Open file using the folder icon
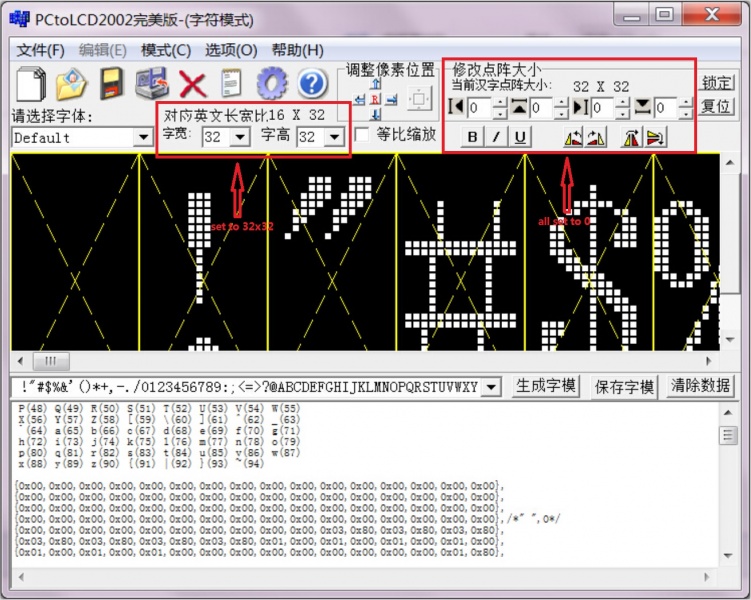751x600 pixels. tap(72, 84)
